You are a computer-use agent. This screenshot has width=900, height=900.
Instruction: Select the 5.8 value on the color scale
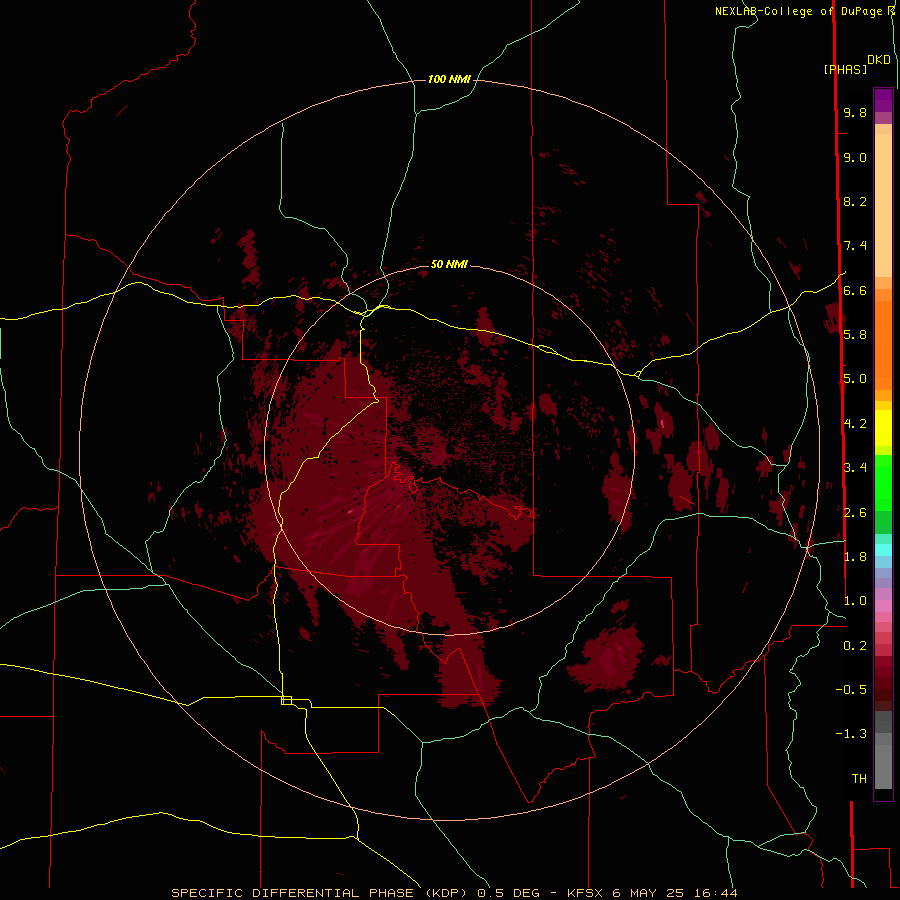coord(855,335)
